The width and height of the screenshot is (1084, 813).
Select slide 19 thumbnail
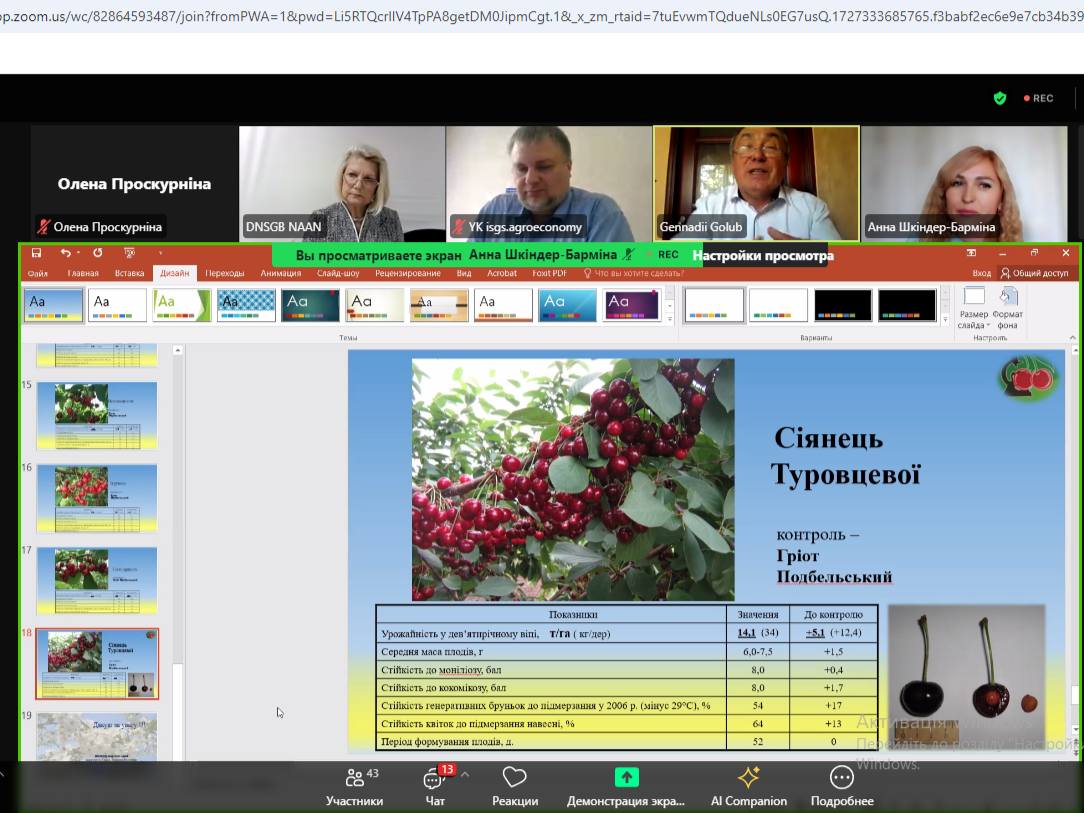97,737
